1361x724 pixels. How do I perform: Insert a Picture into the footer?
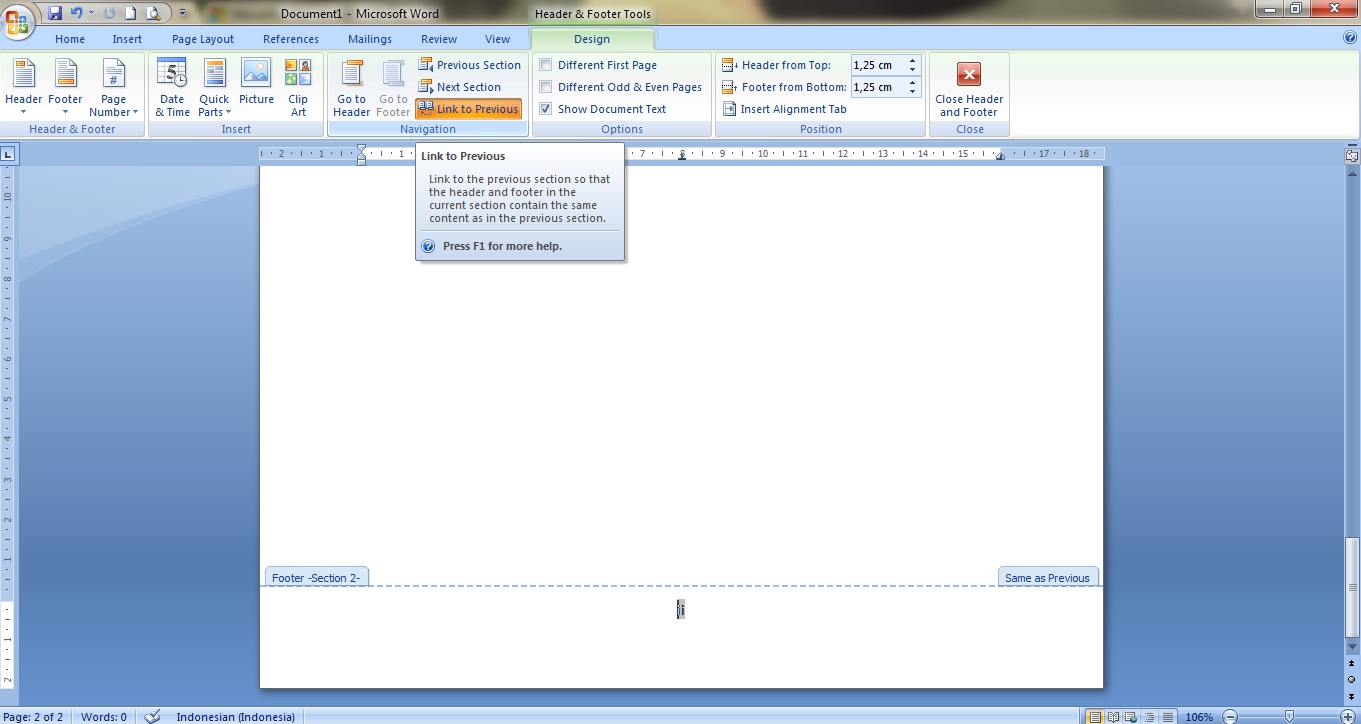click(x=256, y=83)
